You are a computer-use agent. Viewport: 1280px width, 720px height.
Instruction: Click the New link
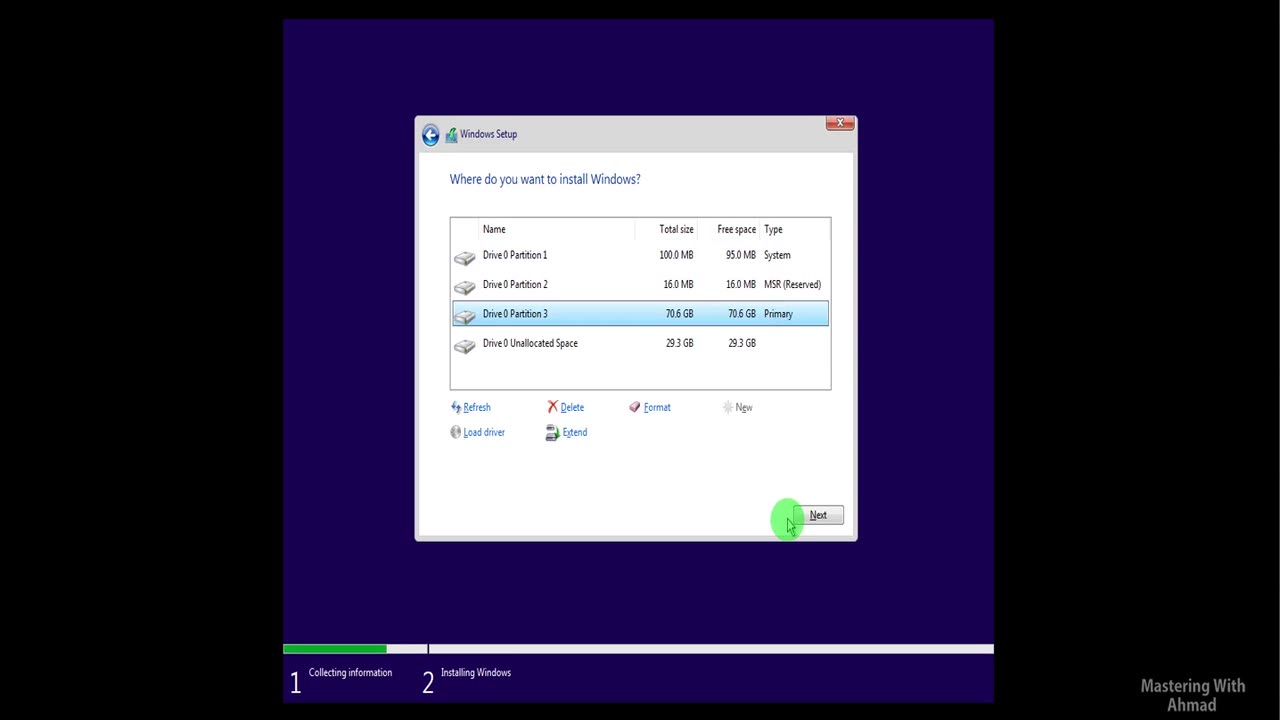[744, 407]
